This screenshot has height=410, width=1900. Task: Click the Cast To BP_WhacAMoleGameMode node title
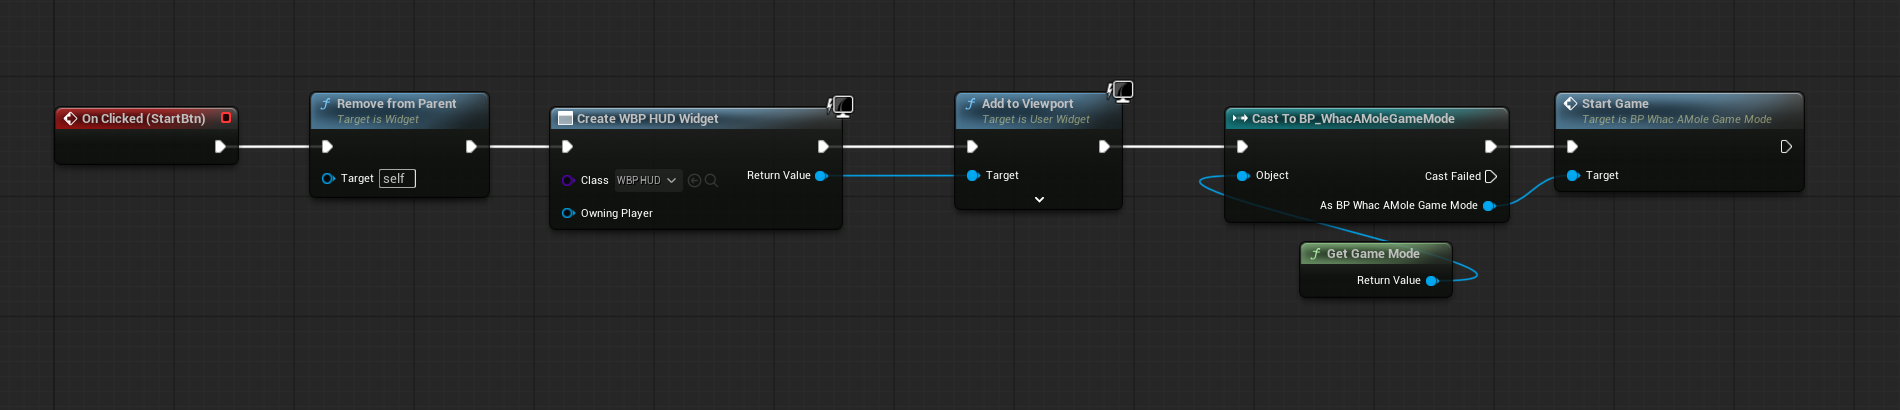[1353, 118]
